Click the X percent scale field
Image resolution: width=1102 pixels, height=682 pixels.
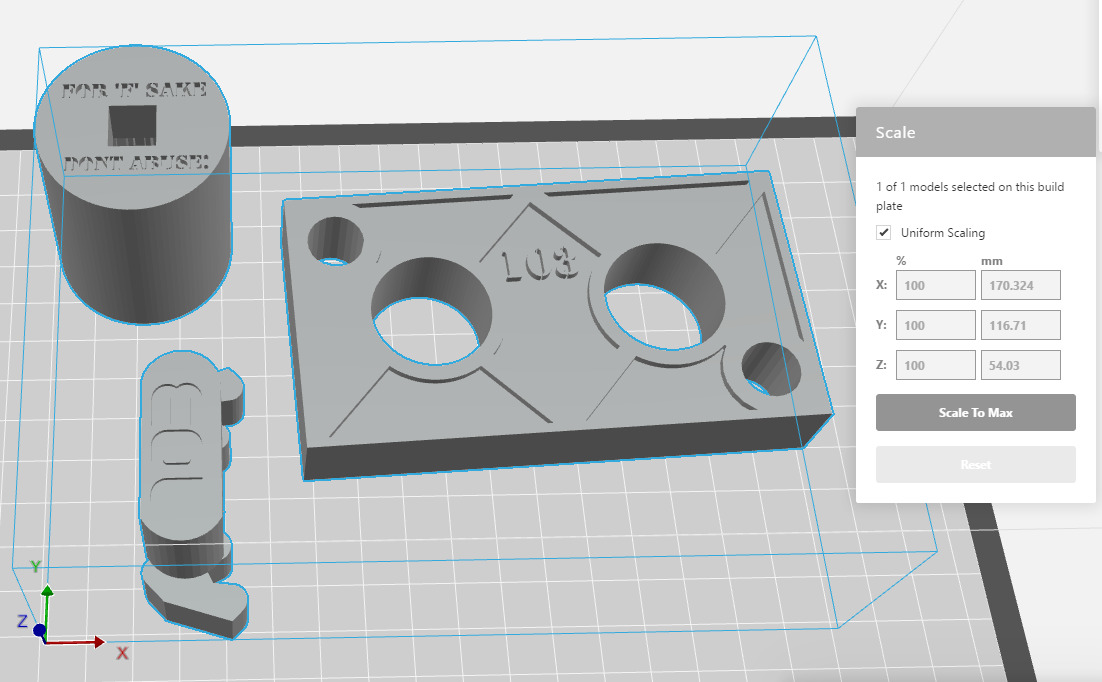935,285
